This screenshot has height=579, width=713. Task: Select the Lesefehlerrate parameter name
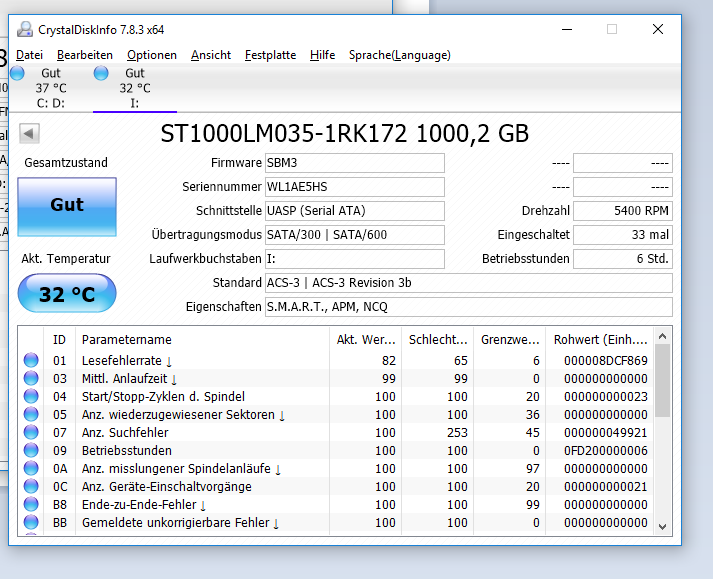coord(121,361)
